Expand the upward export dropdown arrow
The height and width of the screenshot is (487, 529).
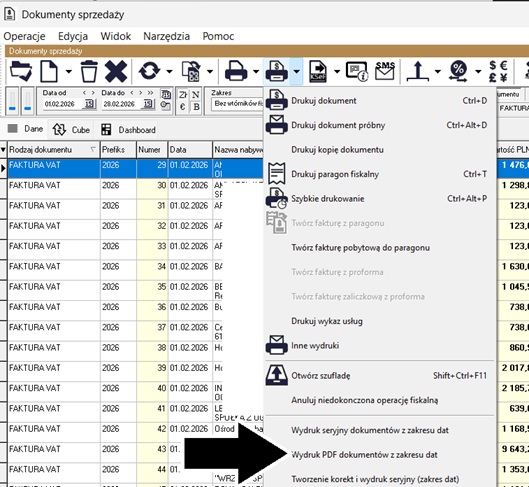pos(437,71)
